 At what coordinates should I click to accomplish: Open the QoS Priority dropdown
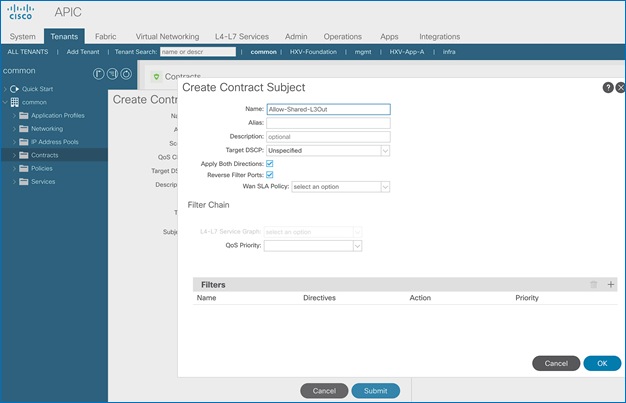point(357,246)
